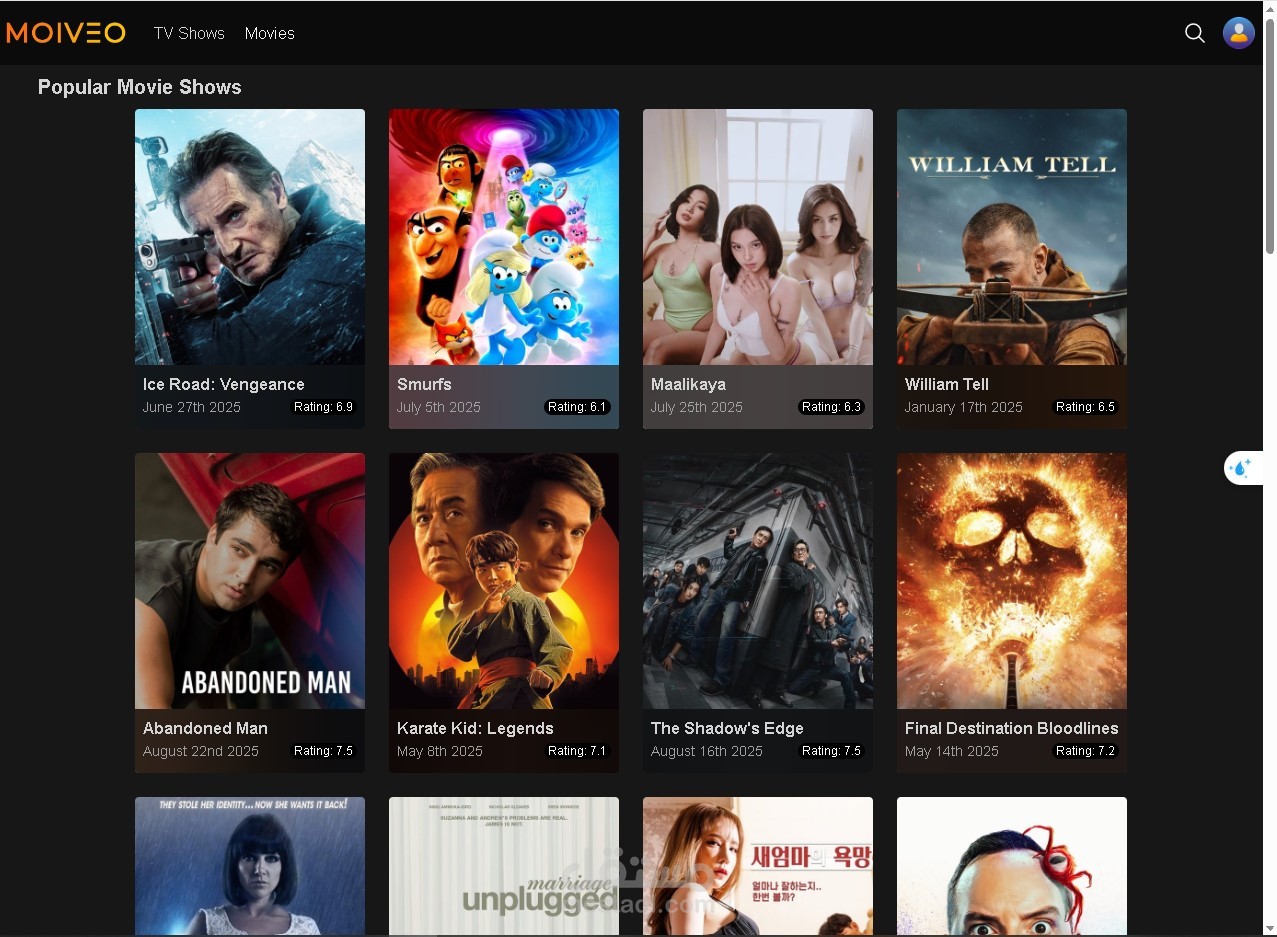Click the Smurfs title text

424,384
